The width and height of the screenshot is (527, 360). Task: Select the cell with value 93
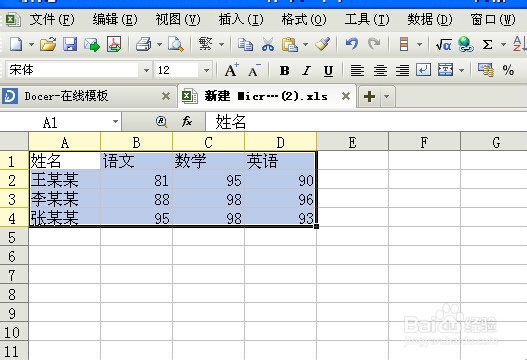pyautogui.click(x=280, y=218)
